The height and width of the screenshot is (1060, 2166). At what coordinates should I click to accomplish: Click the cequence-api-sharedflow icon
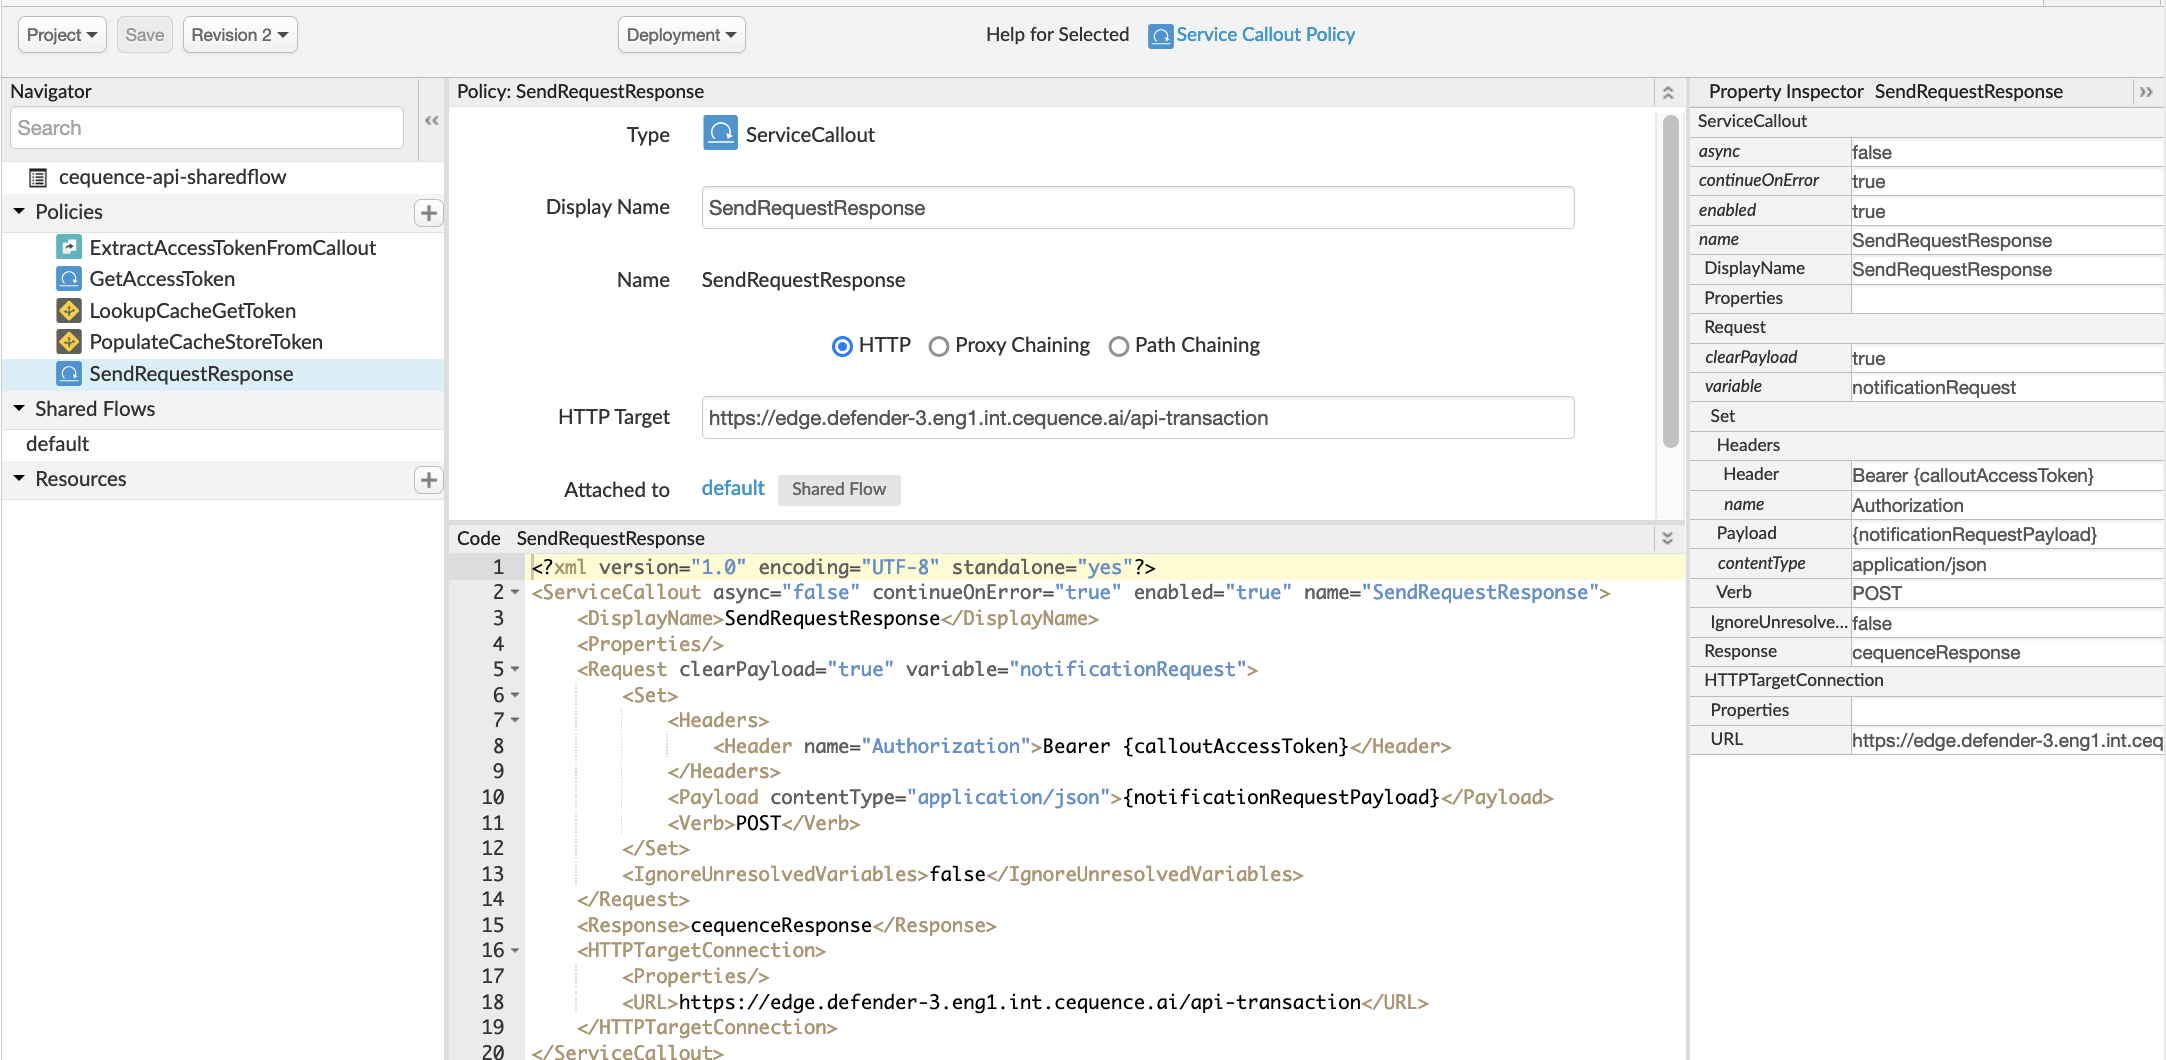tap(38, 177)
